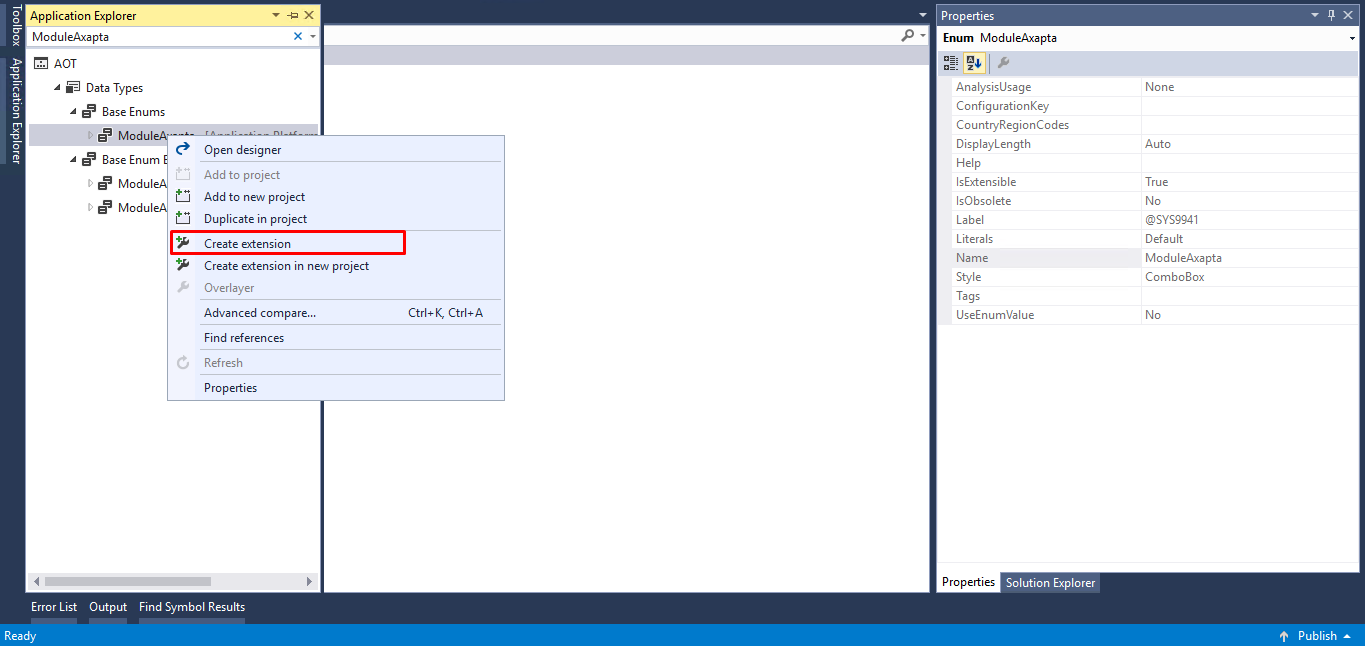Open the Enum ModuleAxapta object selector dropdown
Screen dimensions: 1365x646
[1353, 38]
